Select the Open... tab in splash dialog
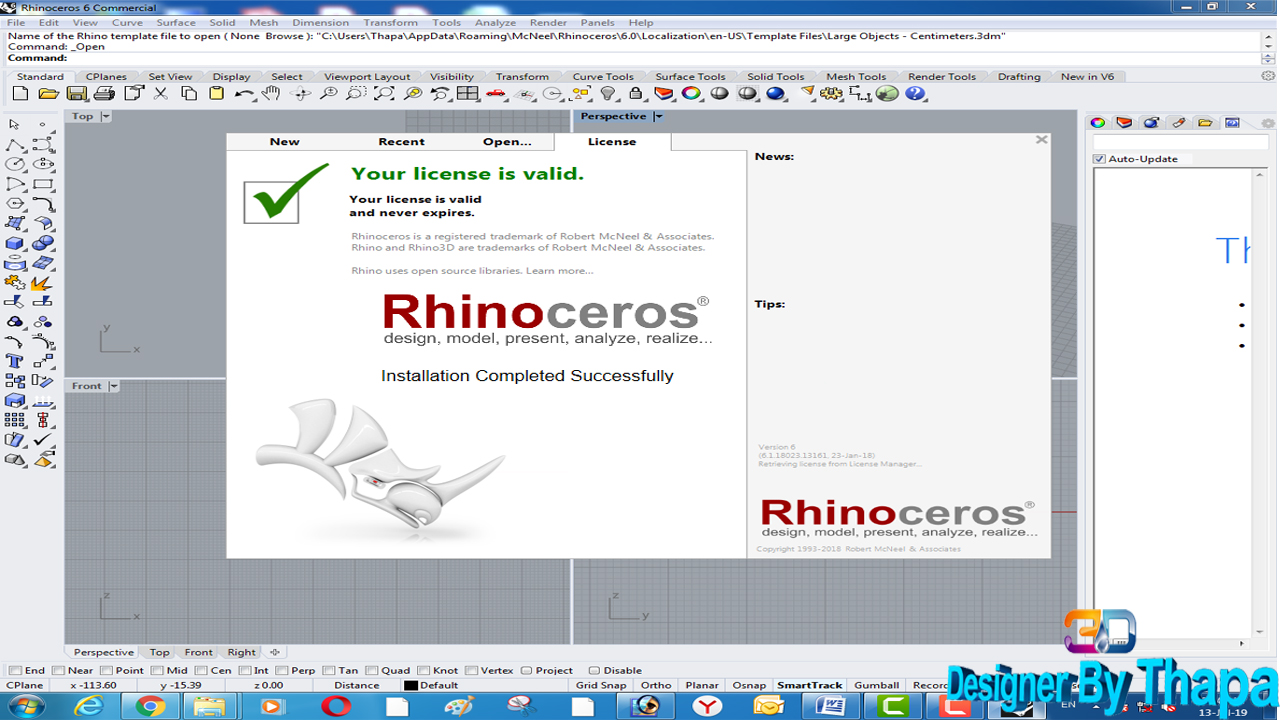 tap(507, 142)
